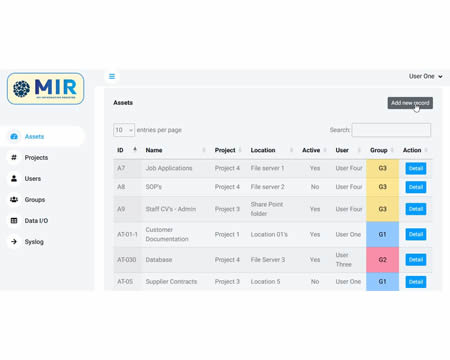The height and width of the screenshot is (360, 450).
Task: Sort table by Location column
Action: point(271,150)
